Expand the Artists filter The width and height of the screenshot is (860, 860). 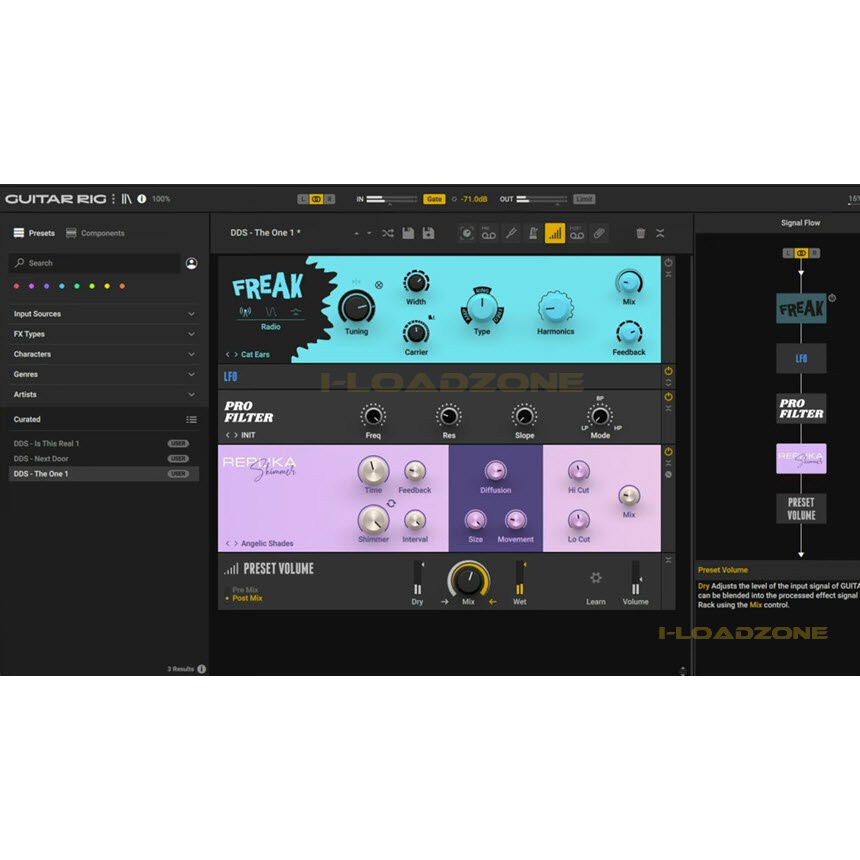[104, 395]
